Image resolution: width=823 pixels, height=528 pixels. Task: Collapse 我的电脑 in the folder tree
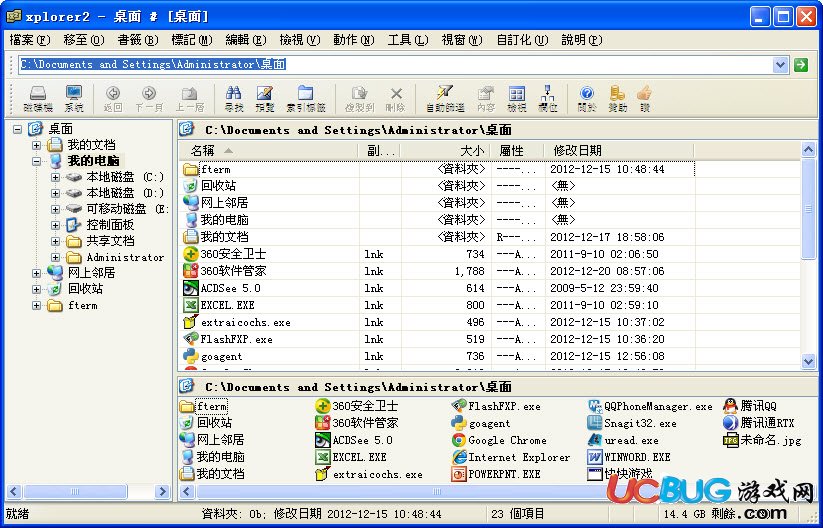pyautogui.click(x=36, y=161)
